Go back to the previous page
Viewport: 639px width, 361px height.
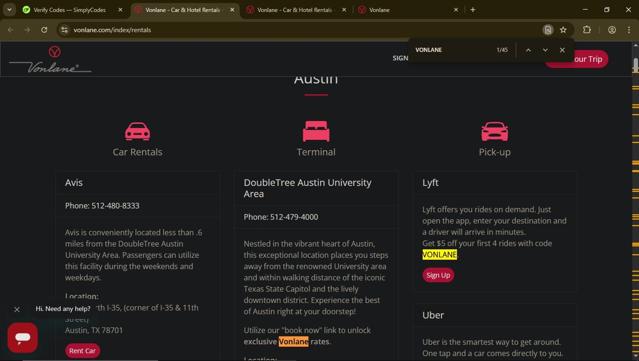(x=11, y=30)
